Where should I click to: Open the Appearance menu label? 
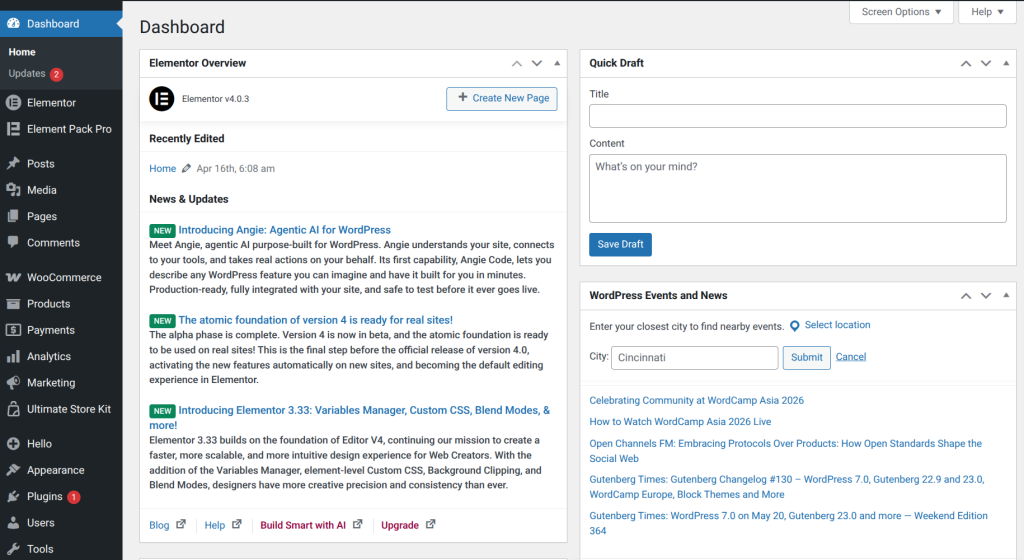click(56, 470)
